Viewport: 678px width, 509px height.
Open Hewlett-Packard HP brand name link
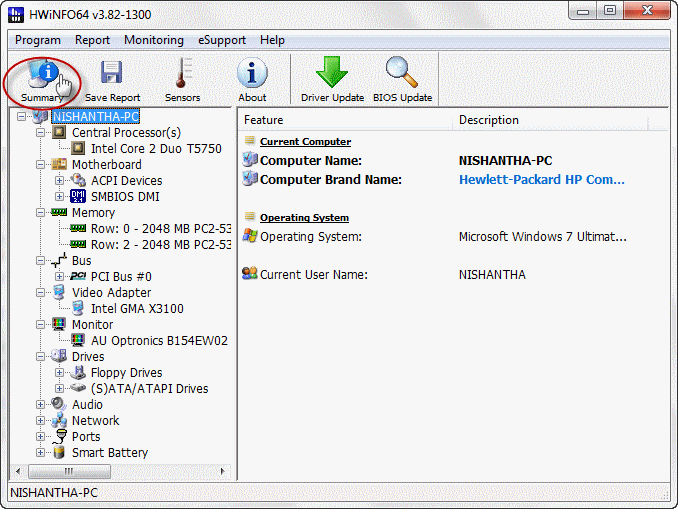coord(542,179)
